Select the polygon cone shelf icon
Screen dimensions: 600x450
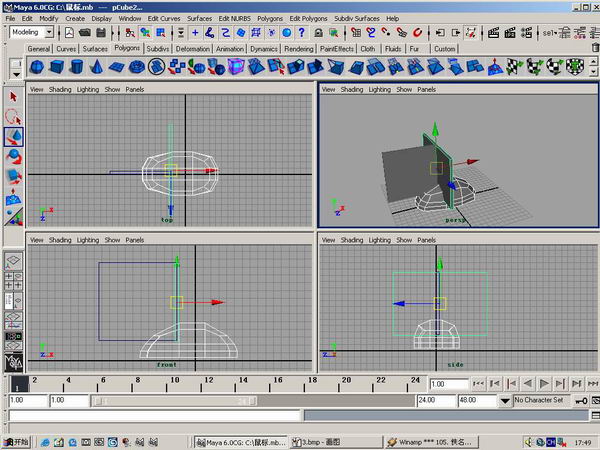point(96,67)
